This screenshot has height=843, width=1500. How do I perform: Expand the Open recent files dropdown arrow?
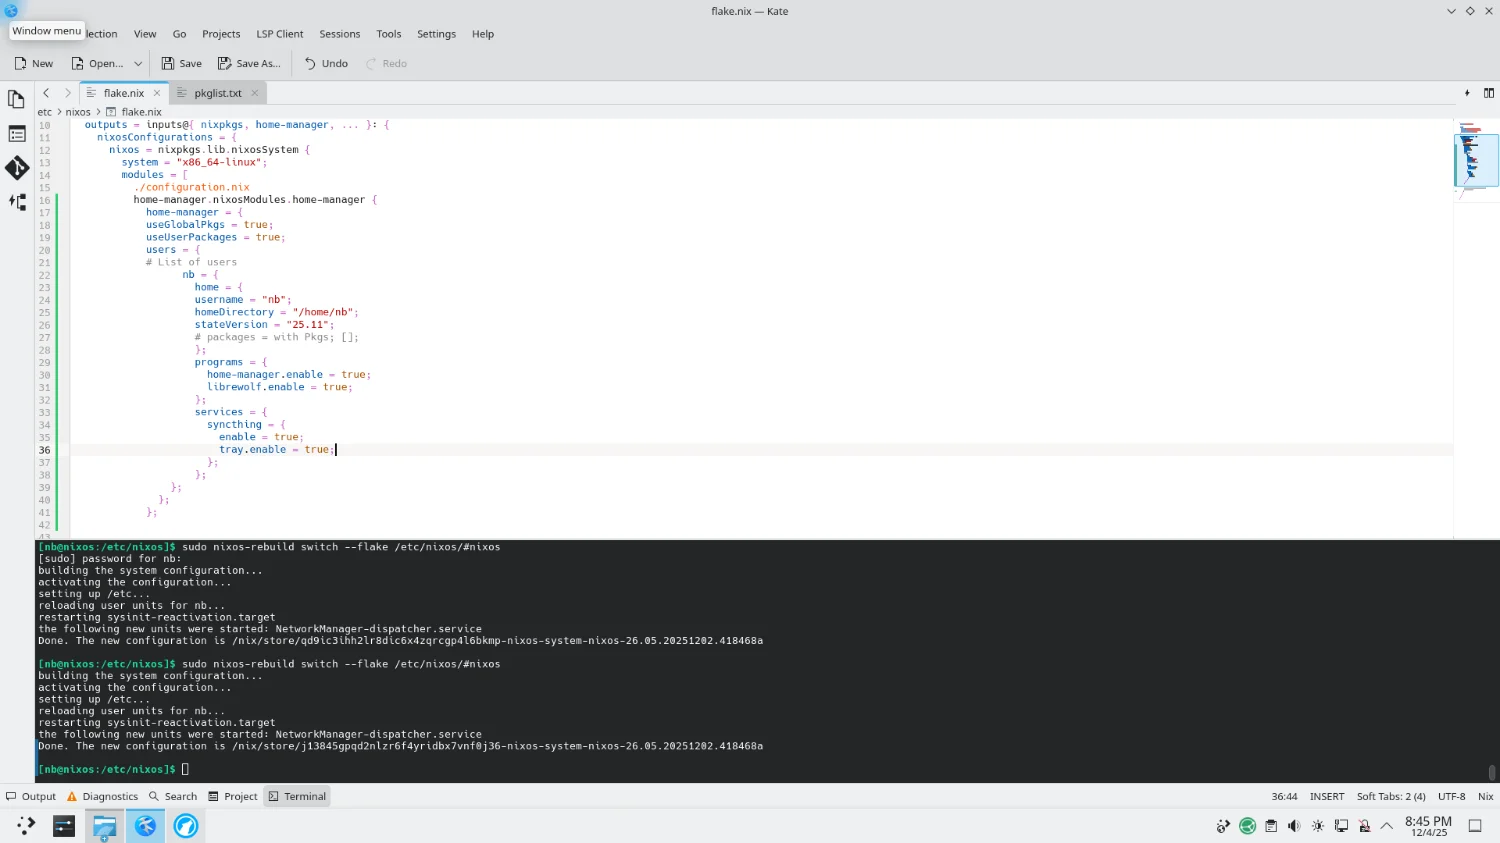point(138,64)
